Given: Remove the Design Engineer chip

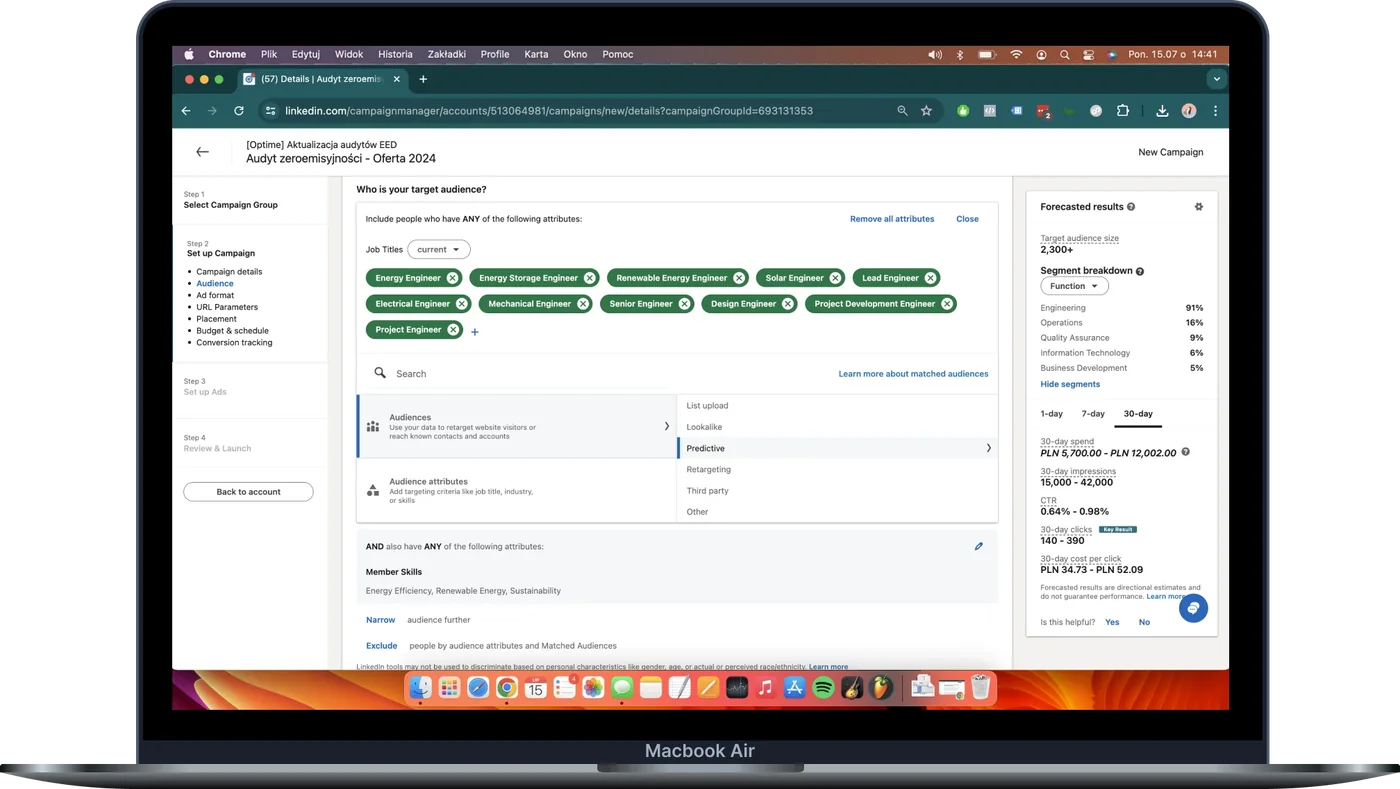Looking at the screenshot, I should coord(787,304).
